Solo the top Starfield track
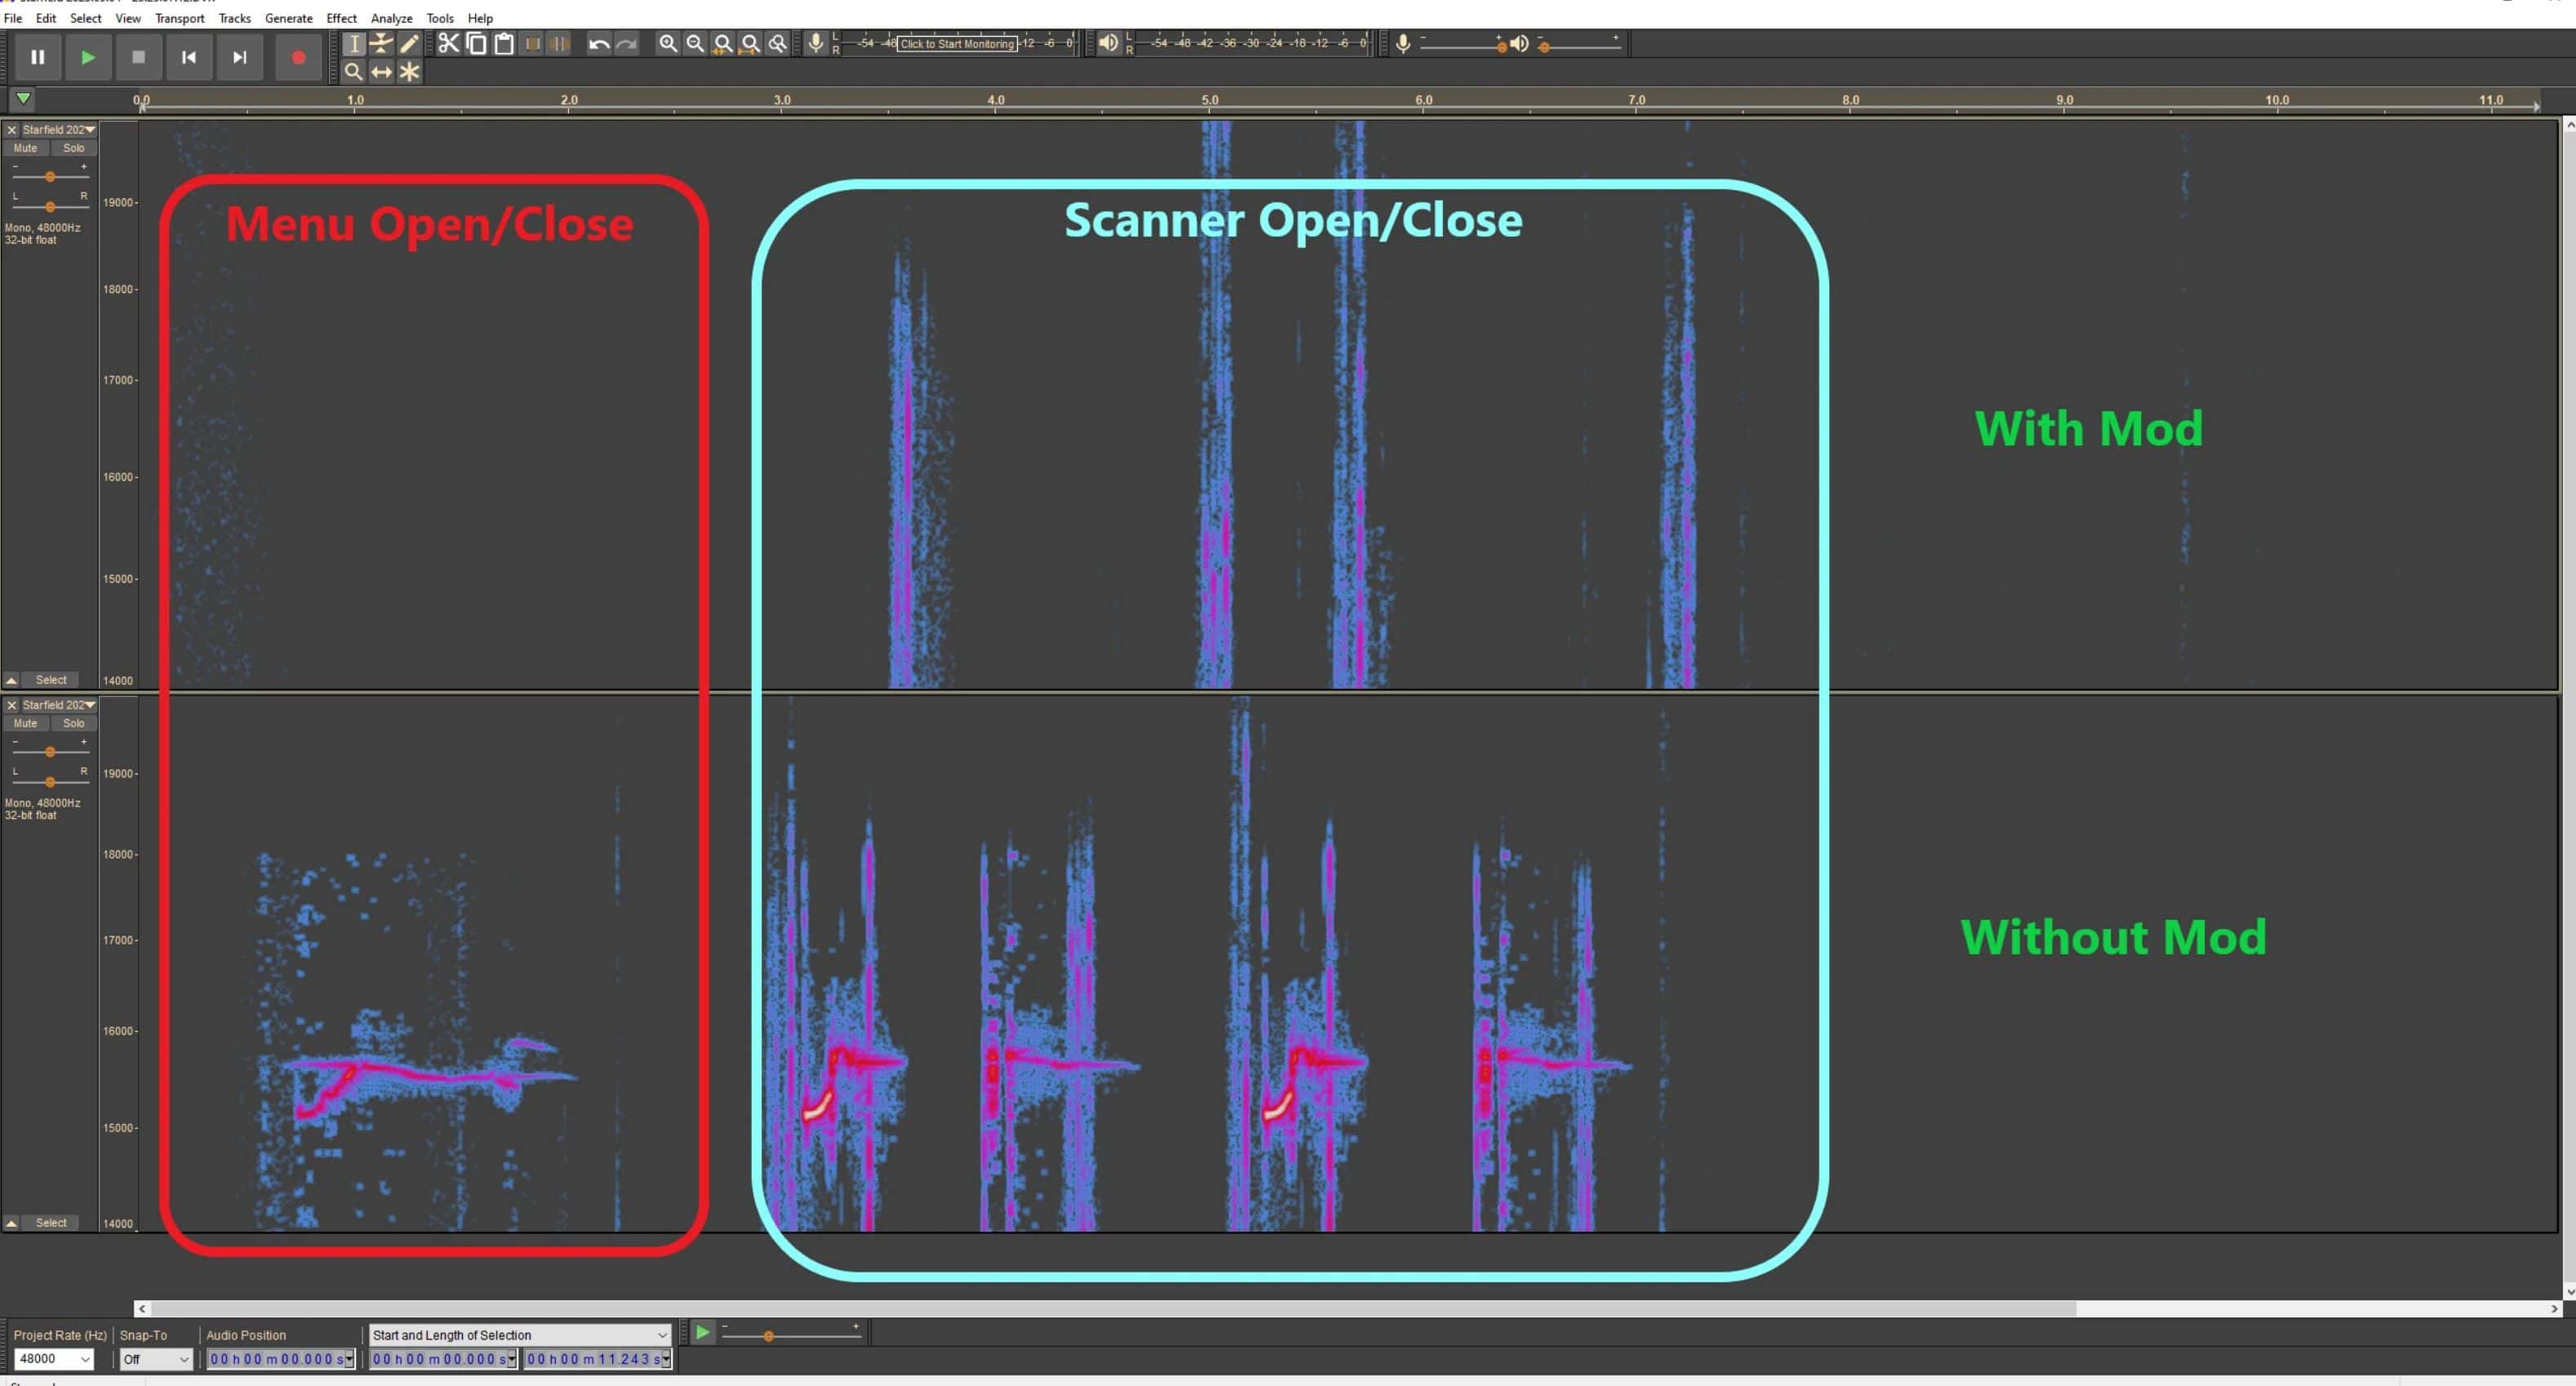The width and height of the screenshot is (2576, 1386). point(73,148)
